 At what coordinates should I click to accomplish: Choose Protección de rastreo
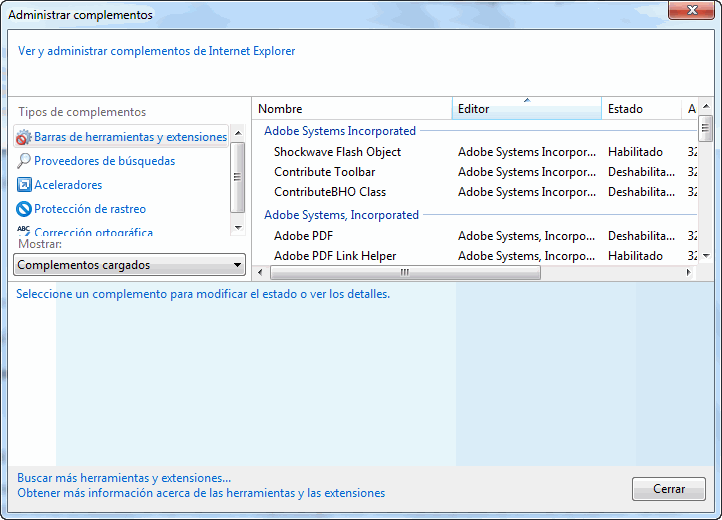90,209
